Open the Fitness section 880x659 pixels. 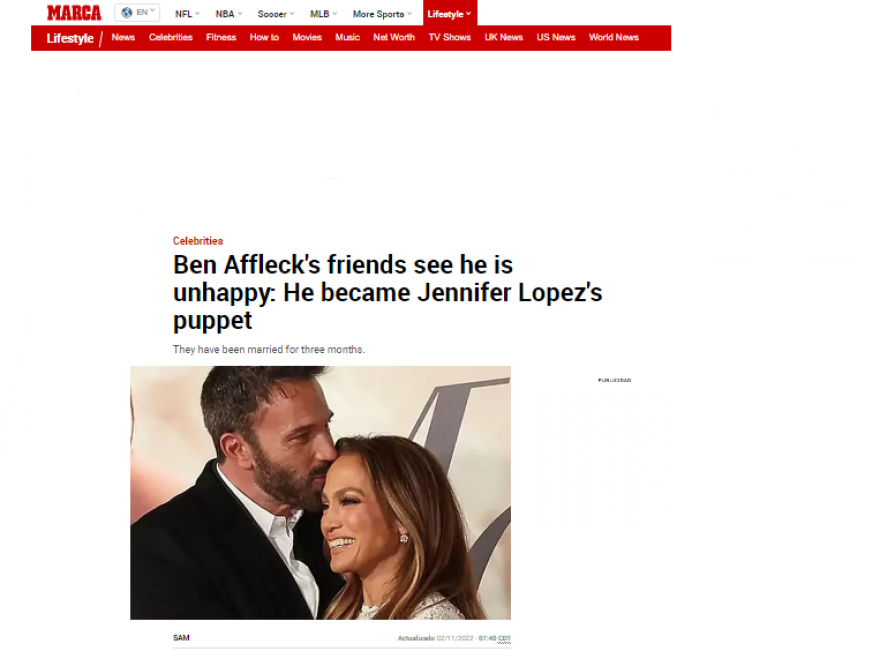tap(221, 38)
